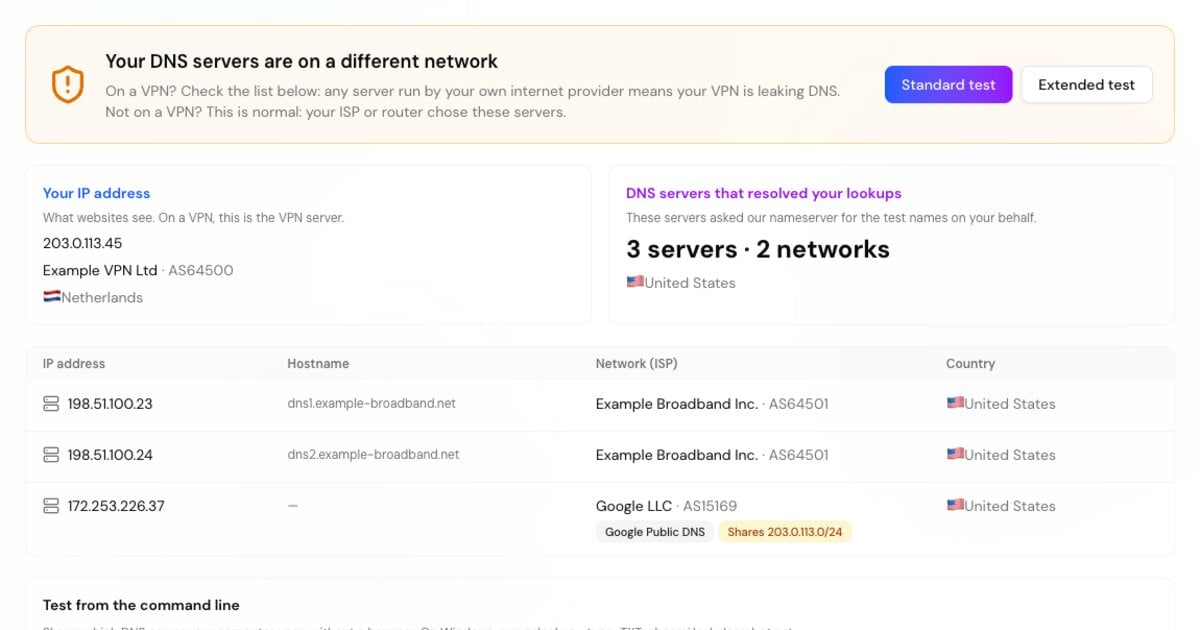Click the Netherlands country label
Screen dimensions: 1200x630
click(102, 297)
